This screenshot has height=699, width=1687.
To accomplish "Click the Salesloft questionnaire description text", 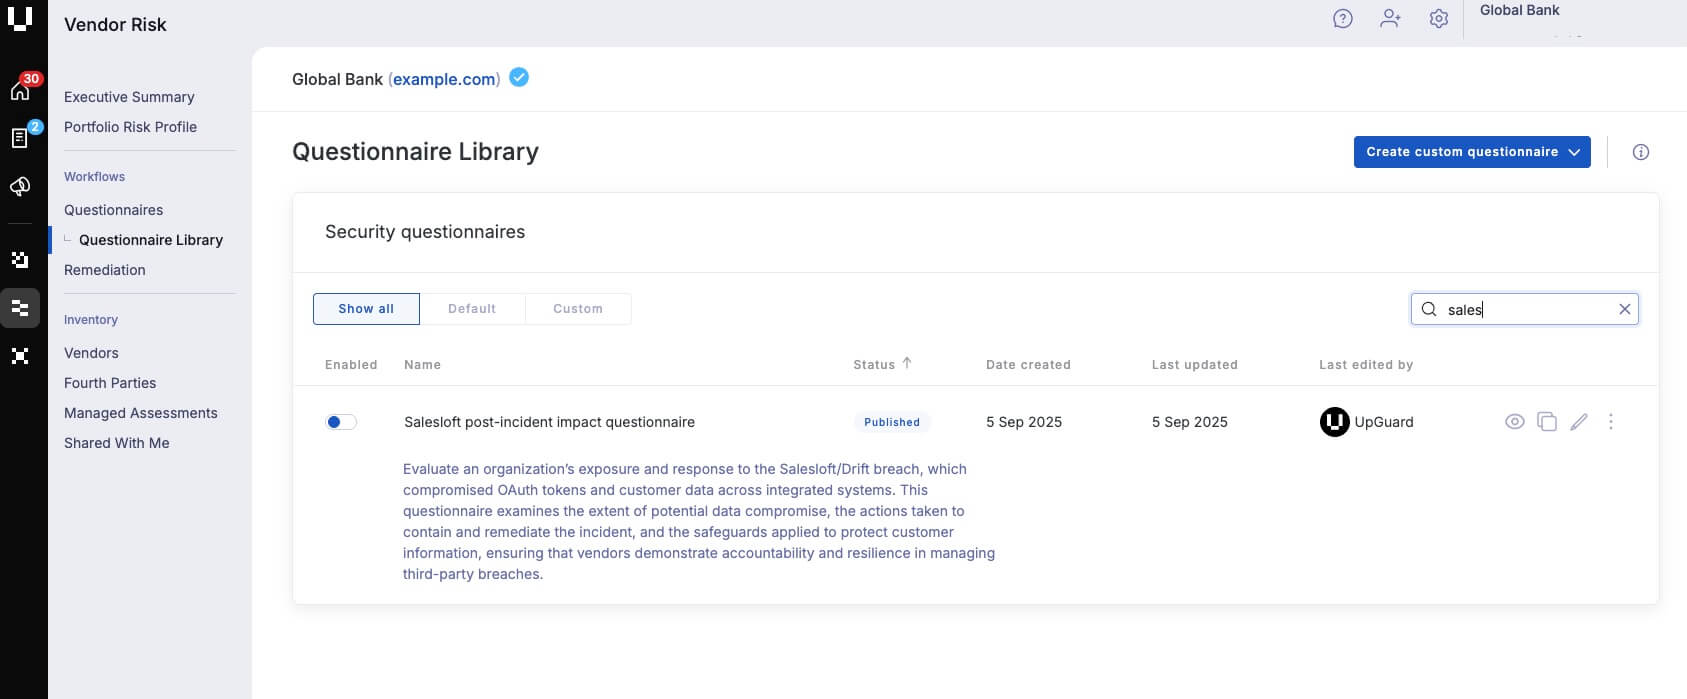I will click(x=699, y=521).
